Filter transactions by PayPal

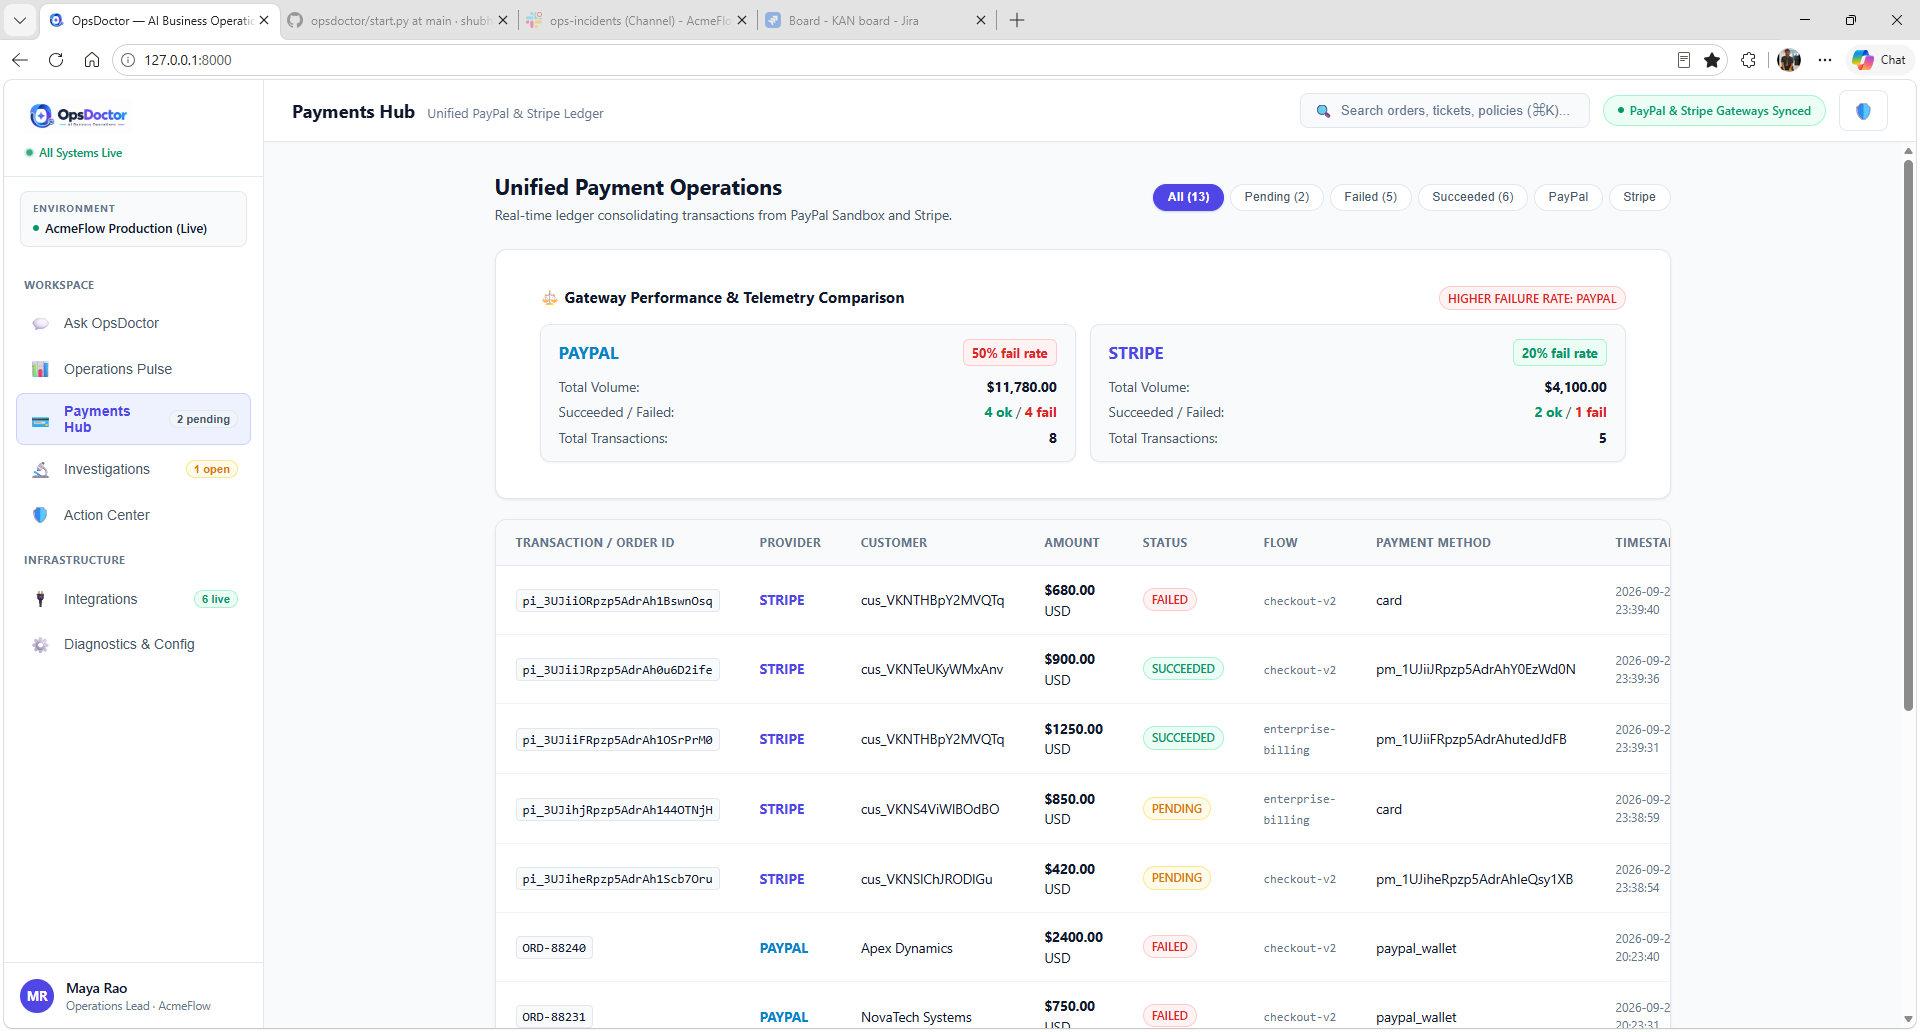[x=1568, y=197]
